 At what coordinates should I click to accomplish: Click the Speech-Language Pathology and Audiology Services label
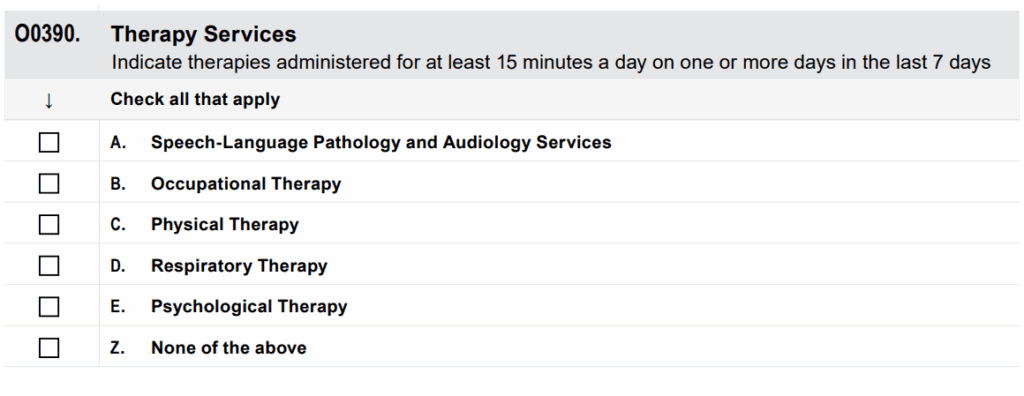click(x=381, y=142)
